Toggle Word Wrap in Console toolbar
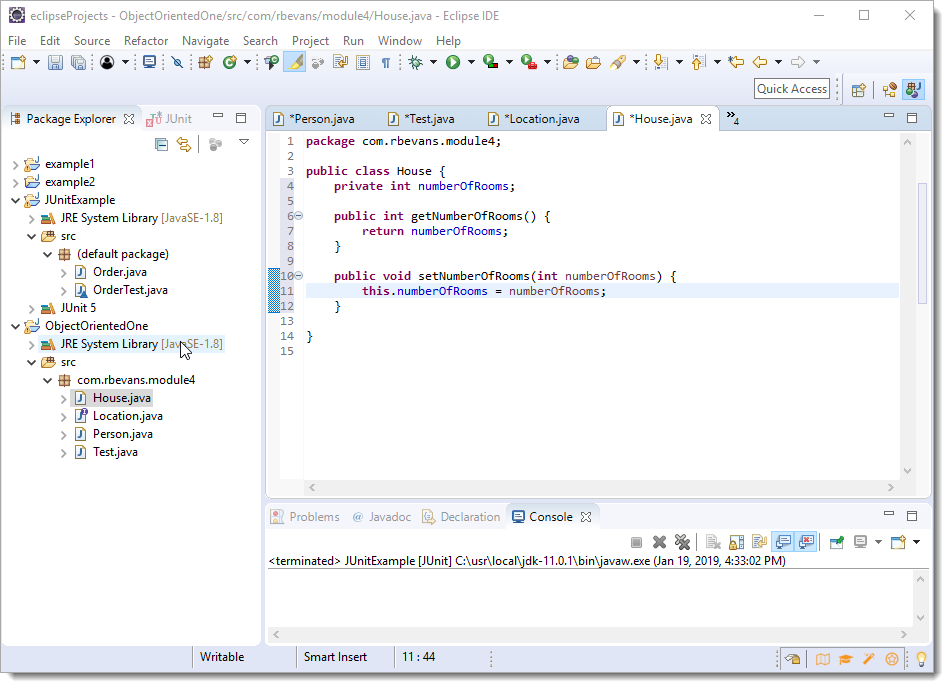 coord(759,542)
